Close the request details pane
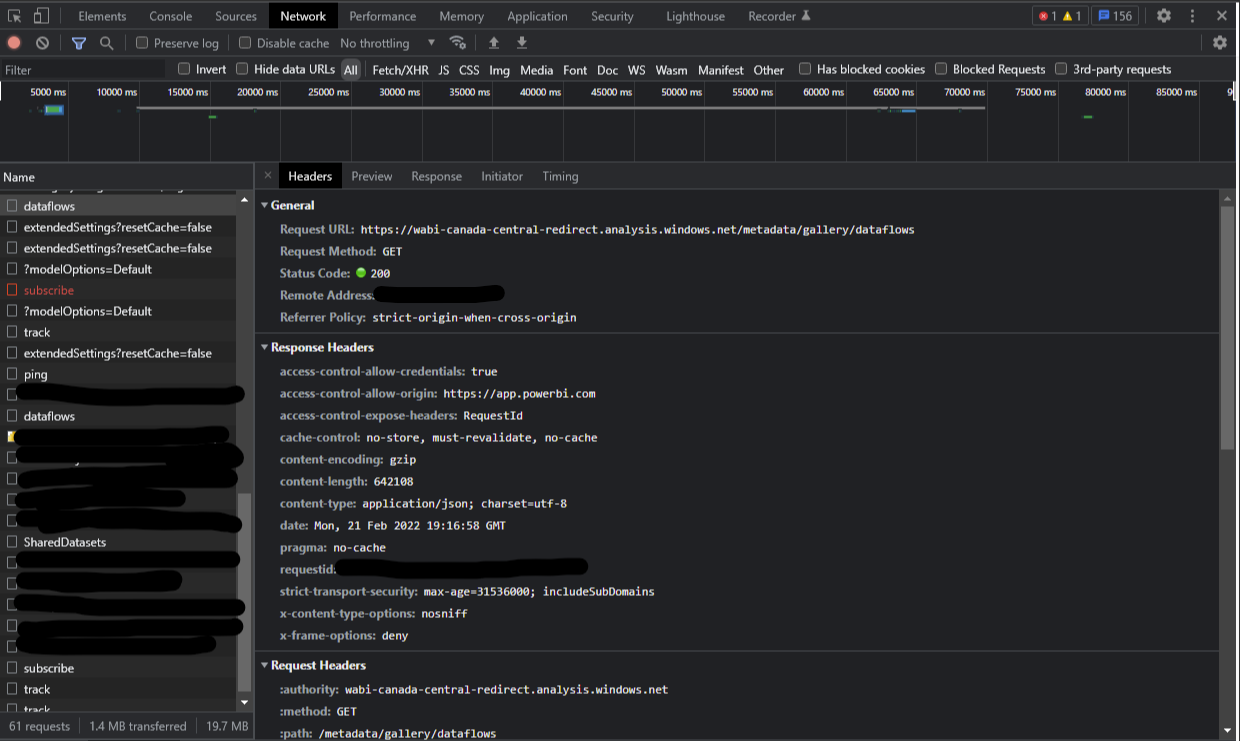Image resolution: width=1240 pixels, height=742 pixels. pyautogui.click(x=268, y=176)
